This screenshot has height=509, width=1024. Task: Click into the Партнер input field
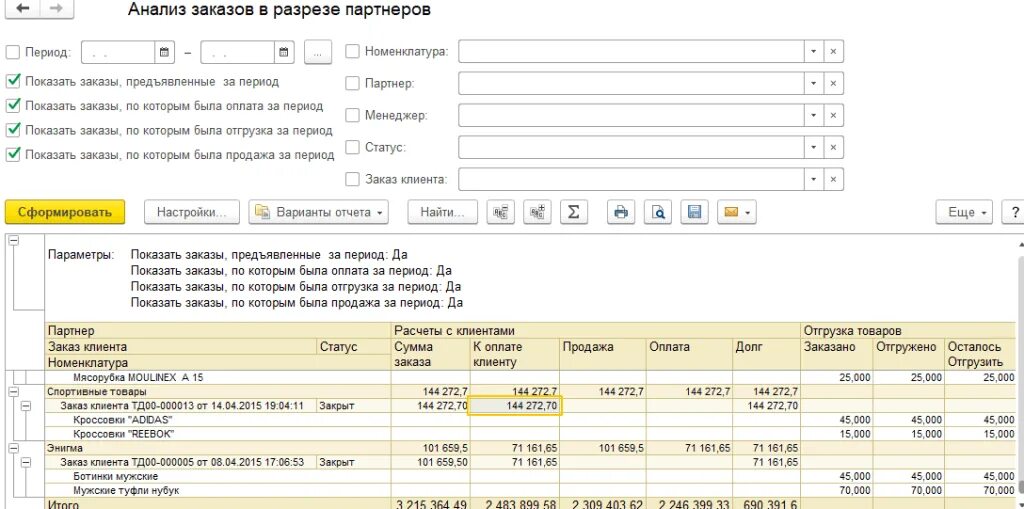pyautogui.click(x=631, y=84)
